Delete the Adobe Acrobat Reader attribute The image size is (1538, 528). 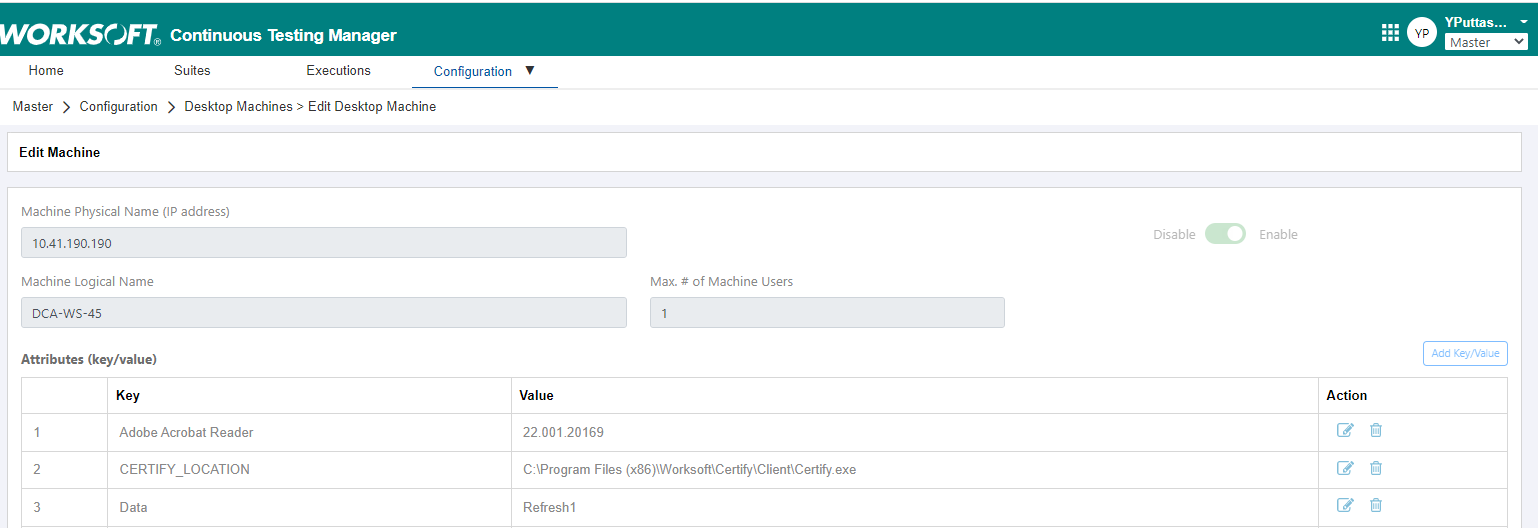(x=1376, y=430)
